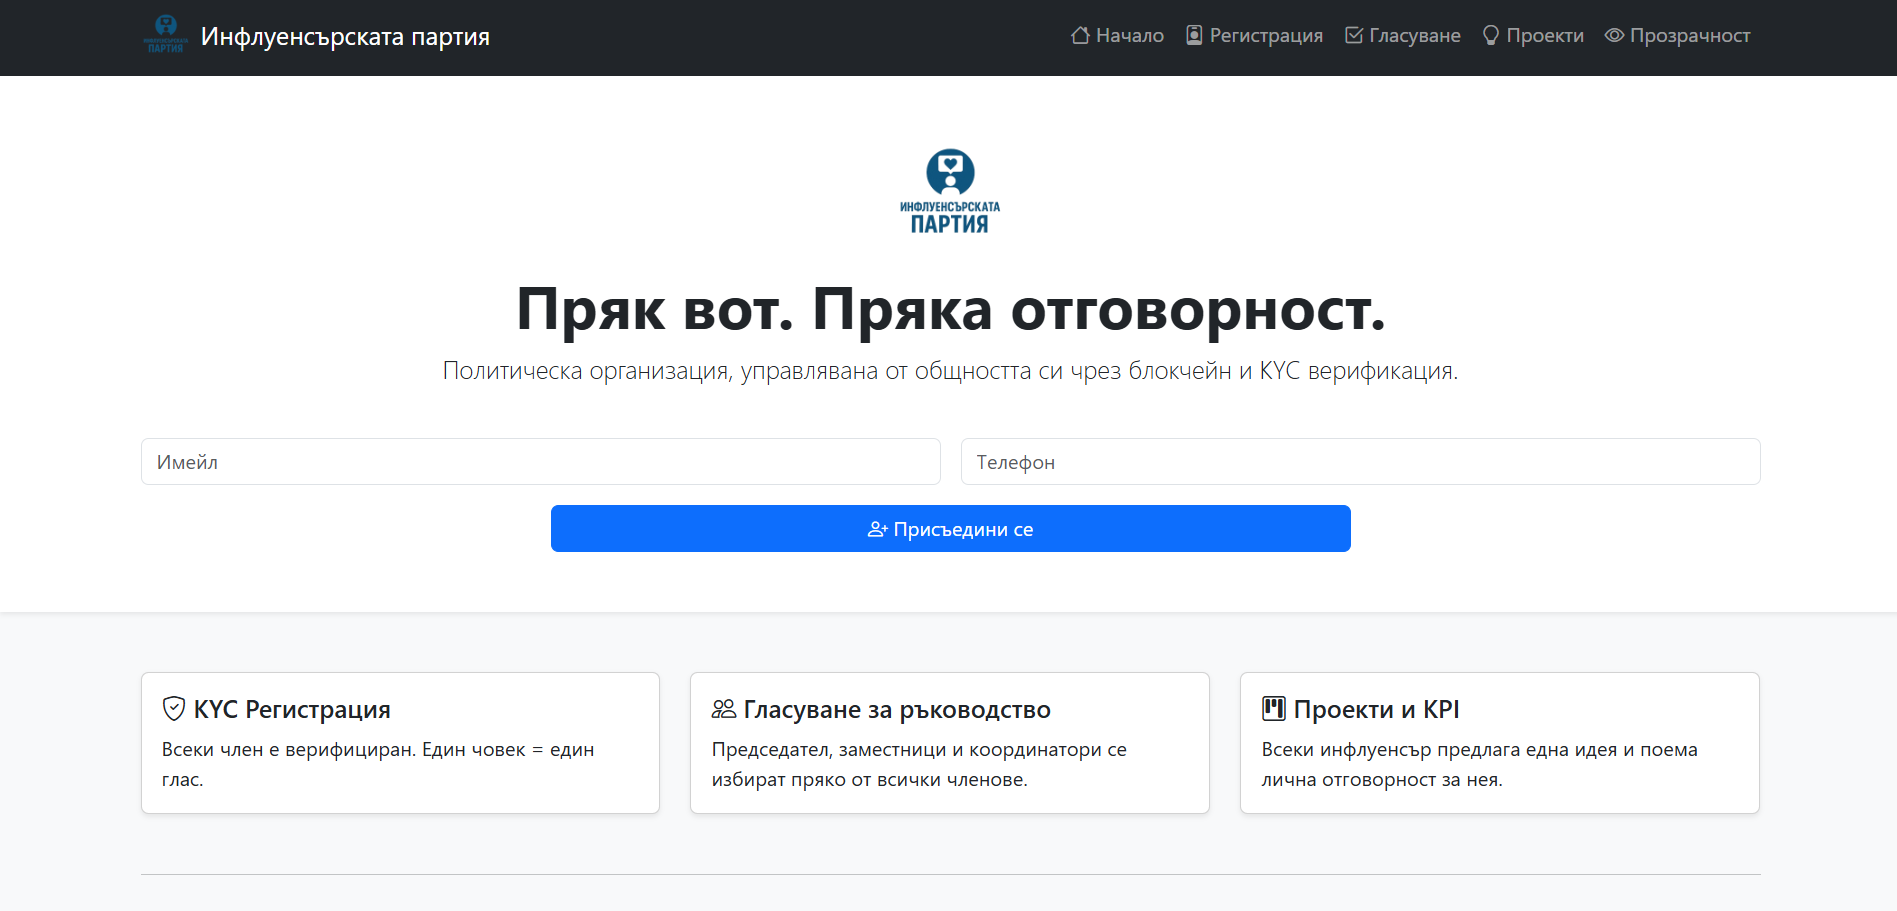Screen dimensions: 1897x911
Task: Click the people icon by Гласуване за ръководство
Action: pos(724,709)
